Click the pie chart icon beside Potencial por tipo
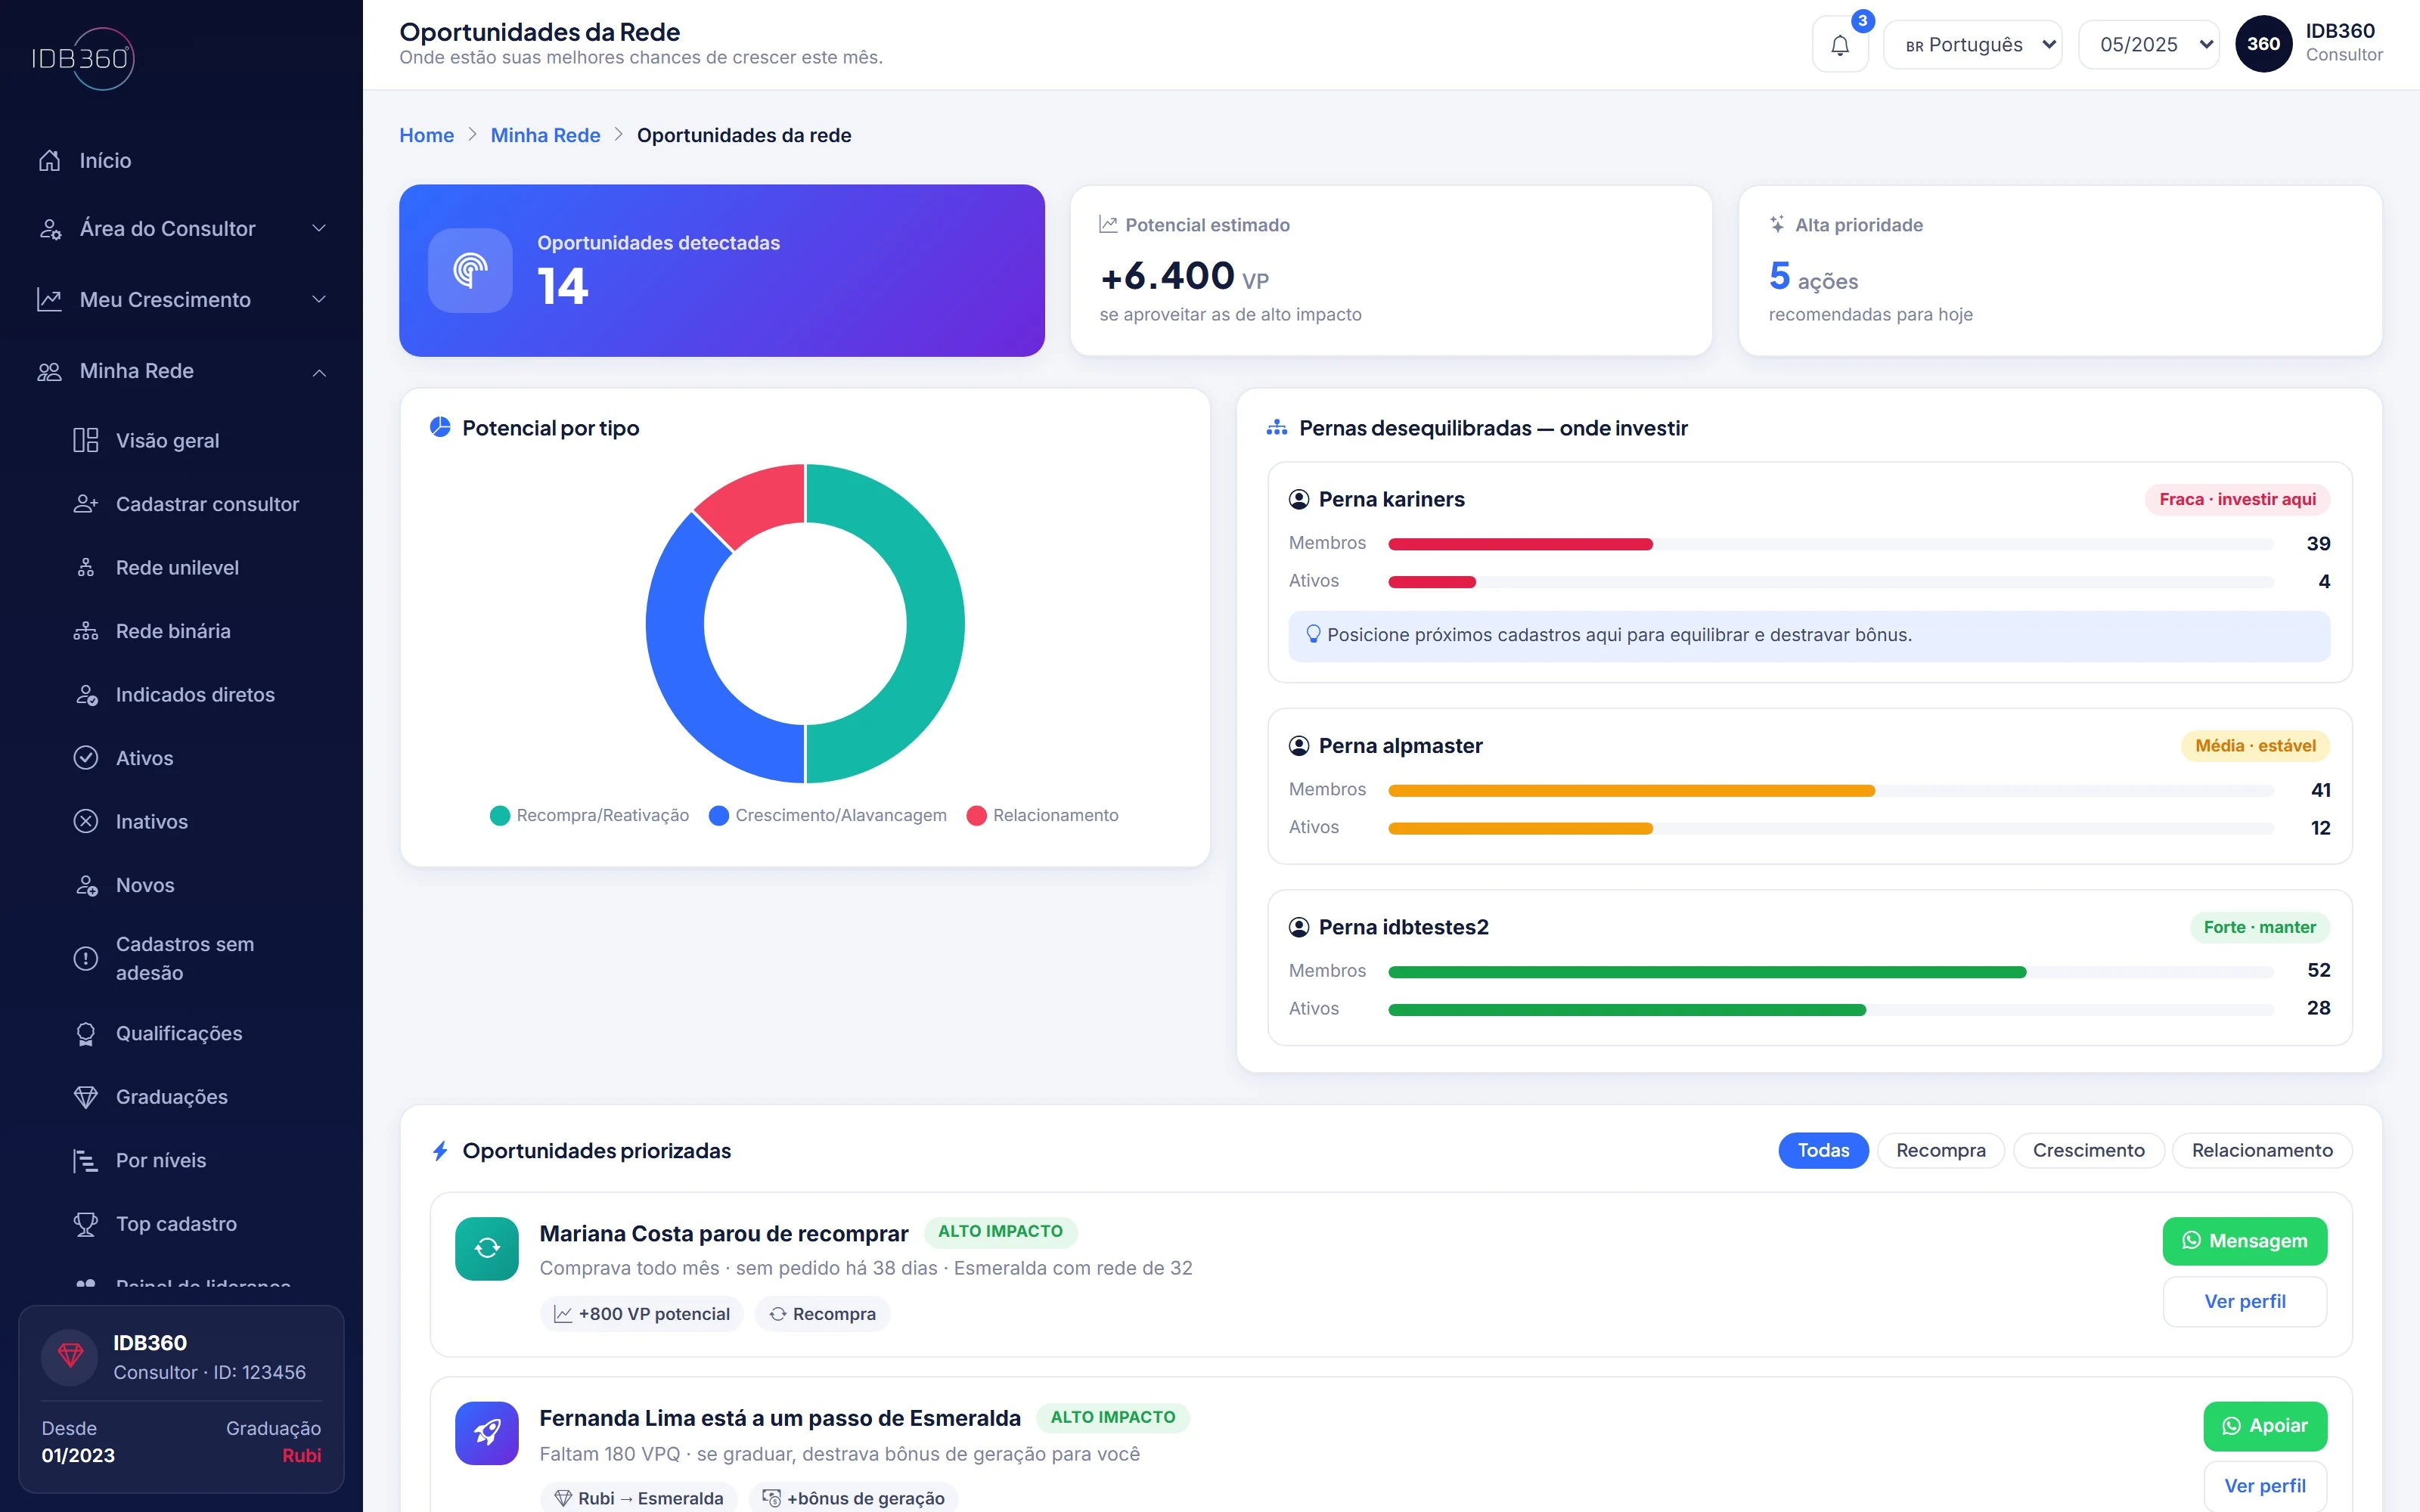The height and width of the screenshot is (1512, 2420). [x=440, y=427]
